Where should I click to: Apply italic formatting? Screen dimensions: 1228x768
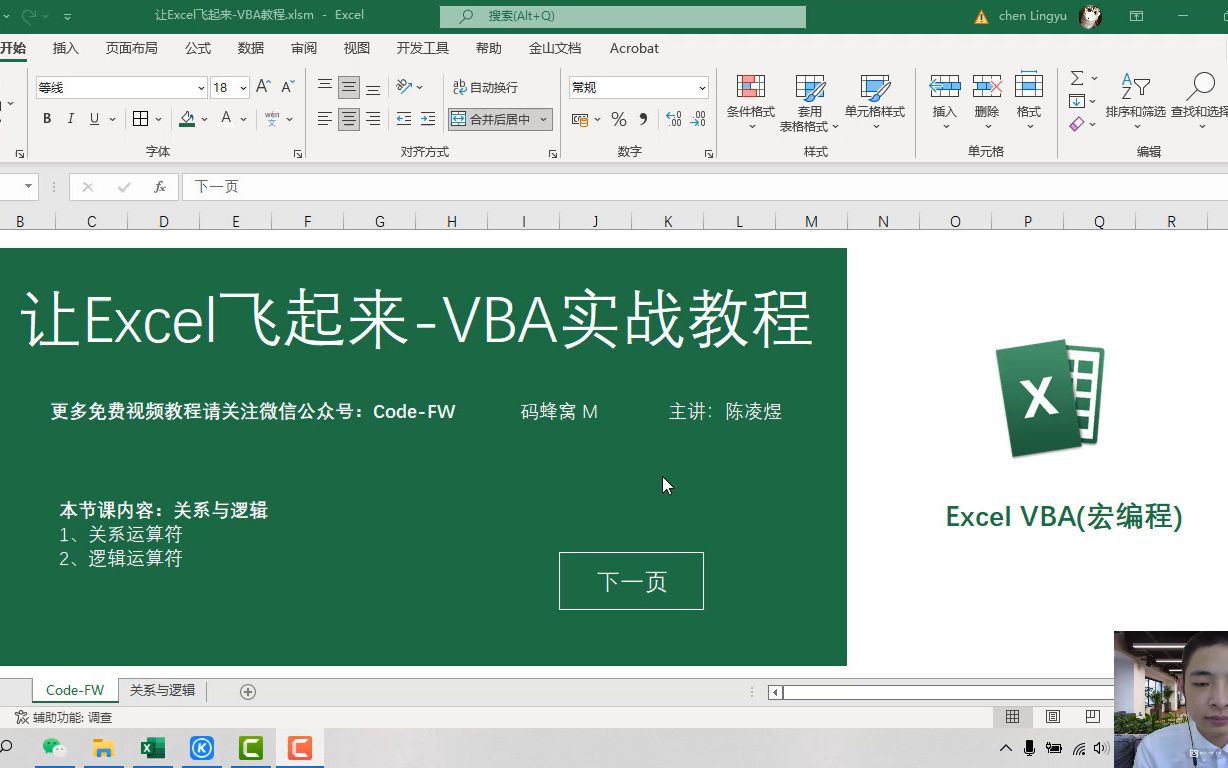click(68, 118)
